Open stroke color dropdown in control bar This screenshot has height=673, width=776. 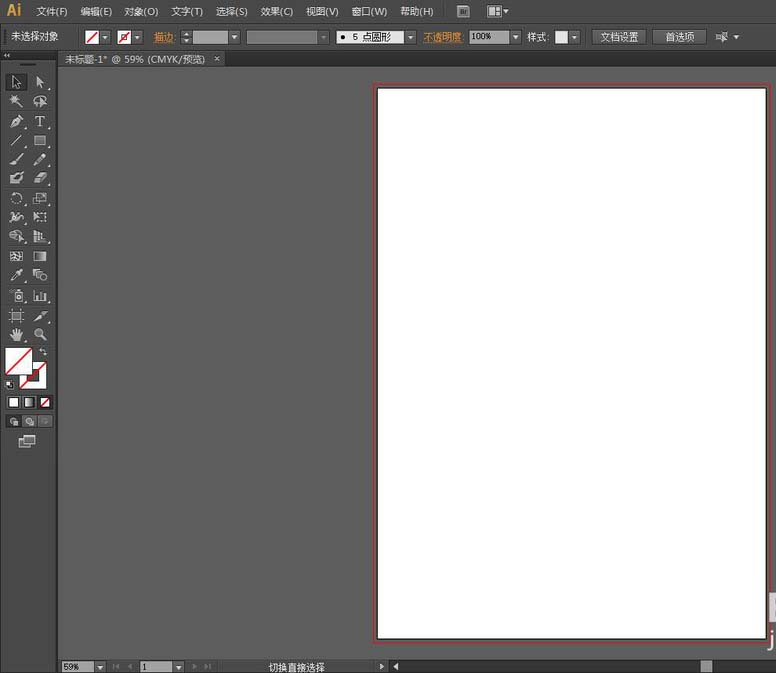(x=137, y=37)
